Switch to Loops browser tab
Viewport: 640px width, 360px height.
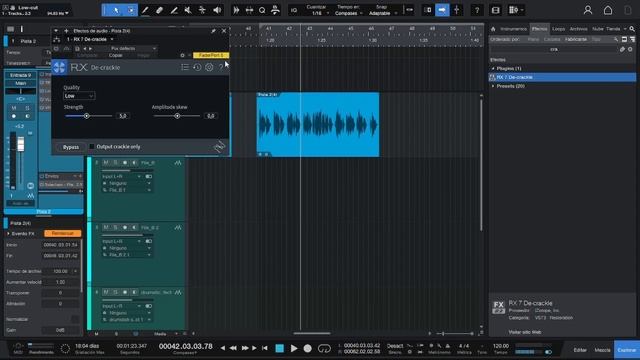[558, 29]
